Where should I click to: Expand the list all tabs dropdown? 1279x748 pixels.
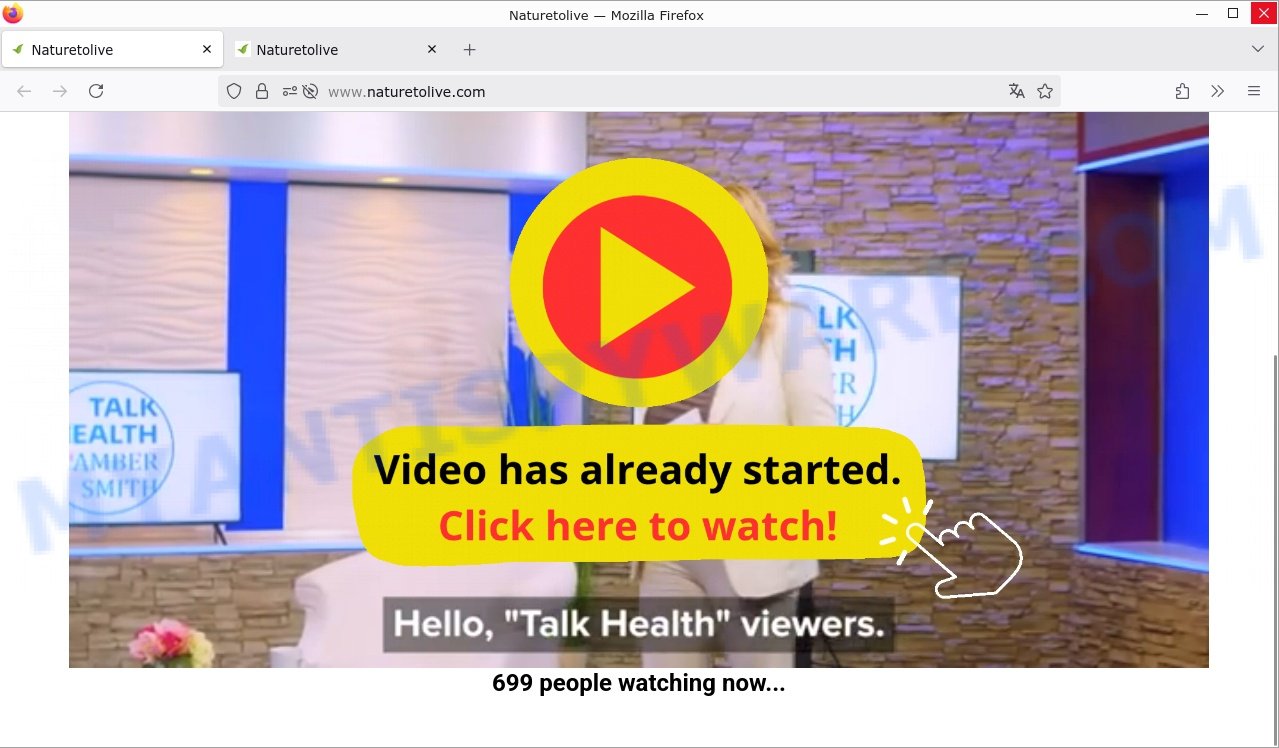coord(1257,49)
